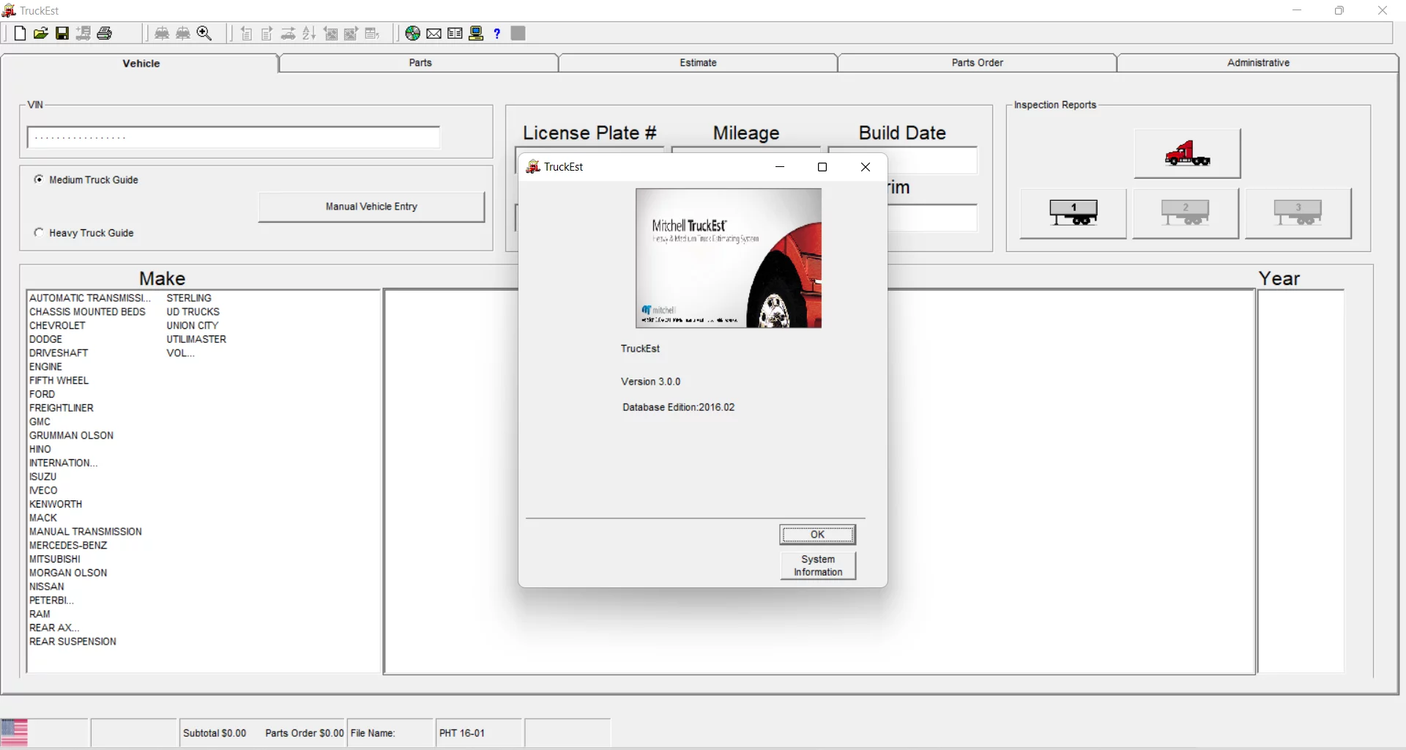
Task: Select KENWORTH from the Make list
Action: tap(55, 503)
